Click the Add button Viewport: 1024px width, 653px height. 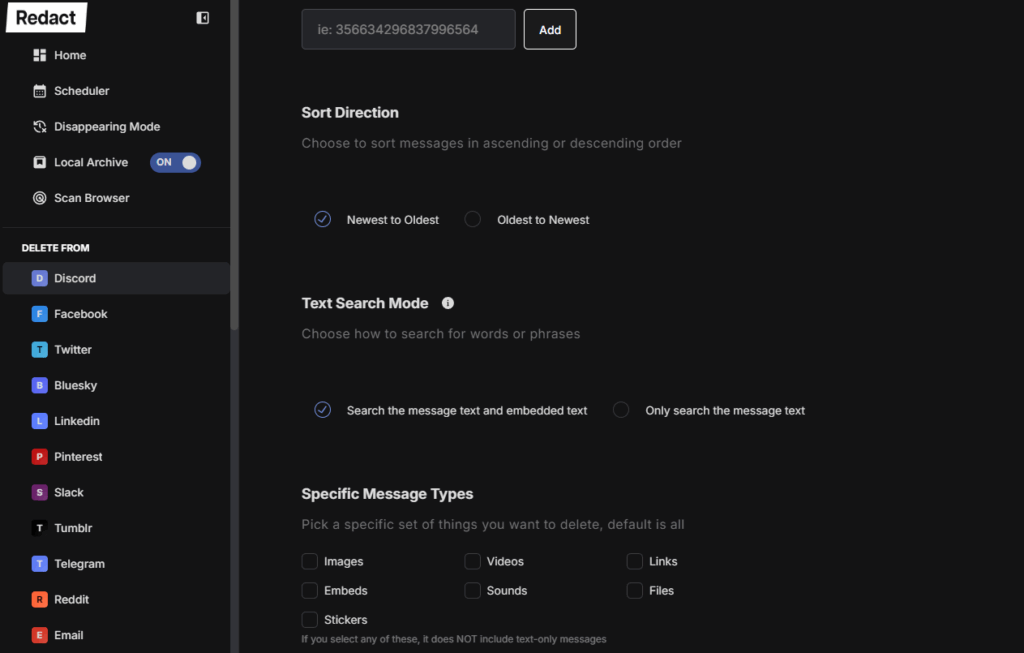(550, 30)
